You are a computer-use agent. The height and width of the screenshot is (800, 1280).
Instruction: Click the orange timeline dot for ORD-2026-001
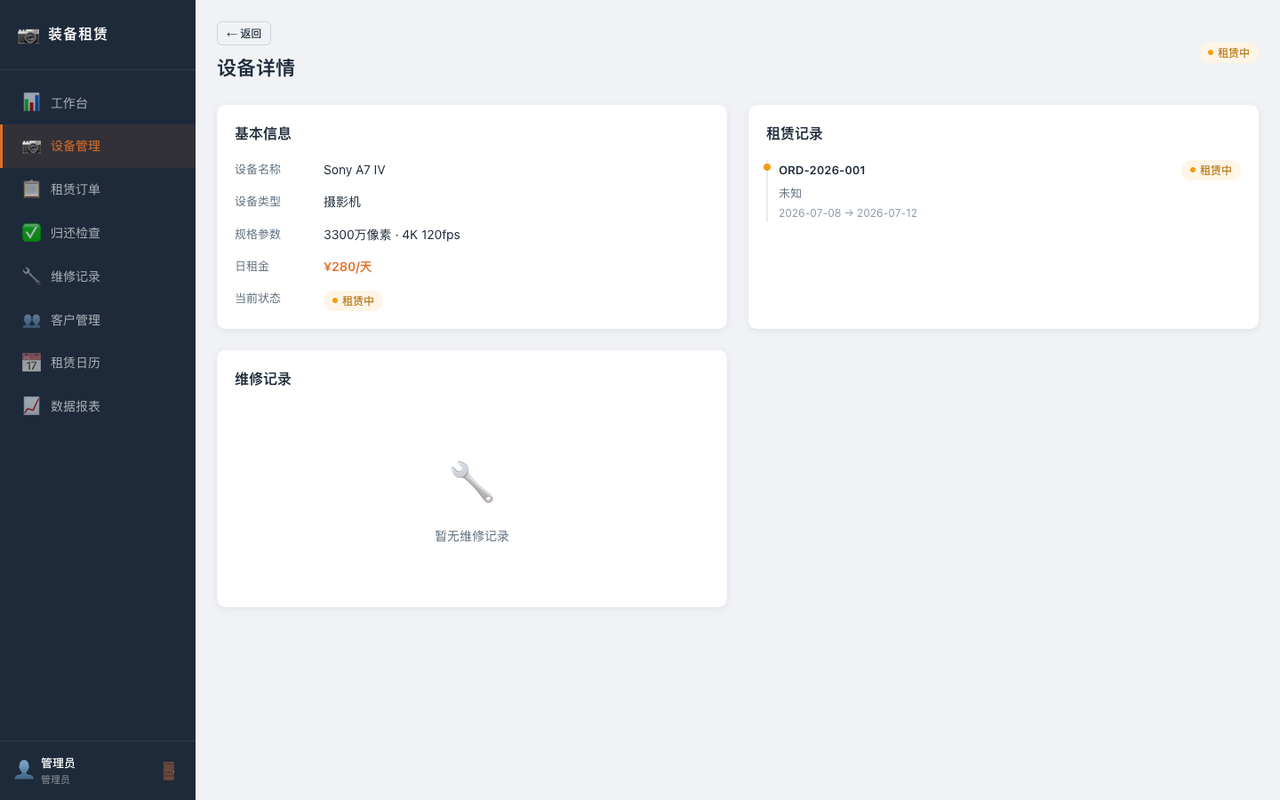tap(767, 167)
